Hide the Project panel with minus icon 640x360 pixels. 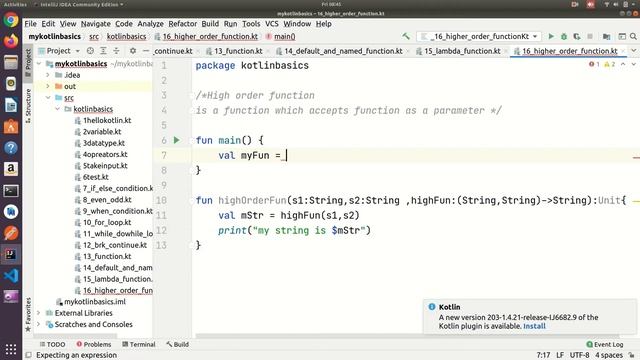(x=146, y=51)
